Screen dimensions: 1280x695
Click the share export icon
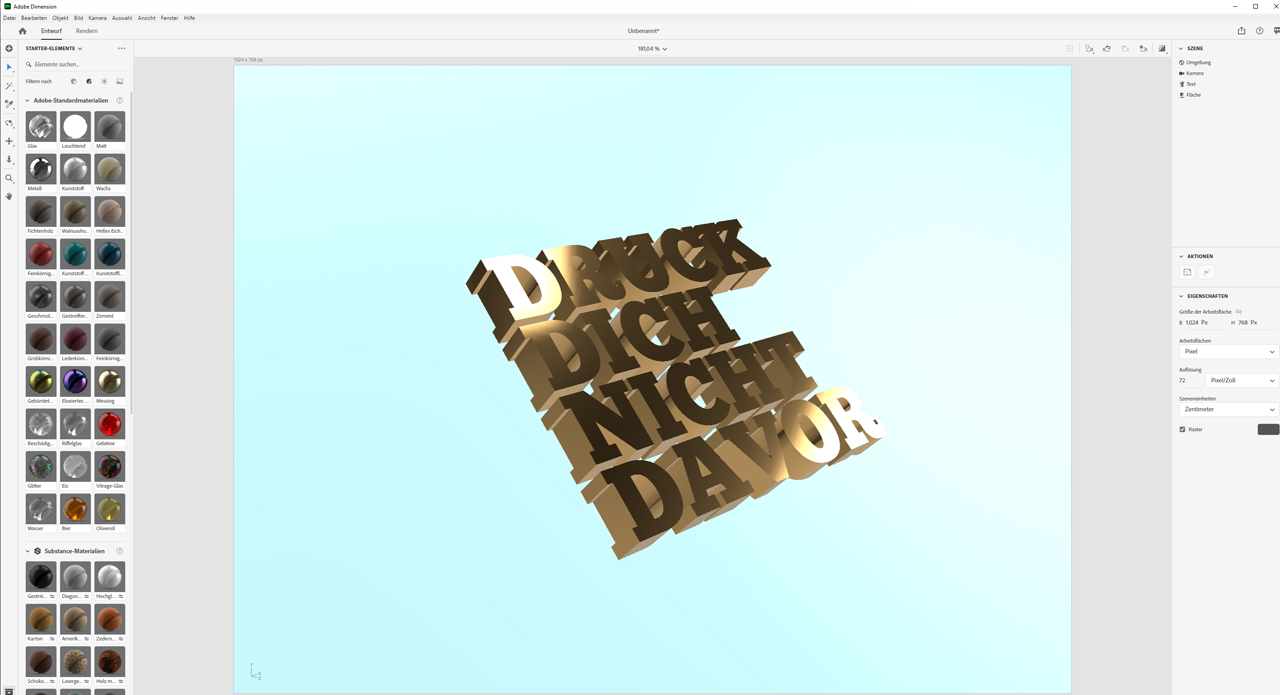(1241, 31)
